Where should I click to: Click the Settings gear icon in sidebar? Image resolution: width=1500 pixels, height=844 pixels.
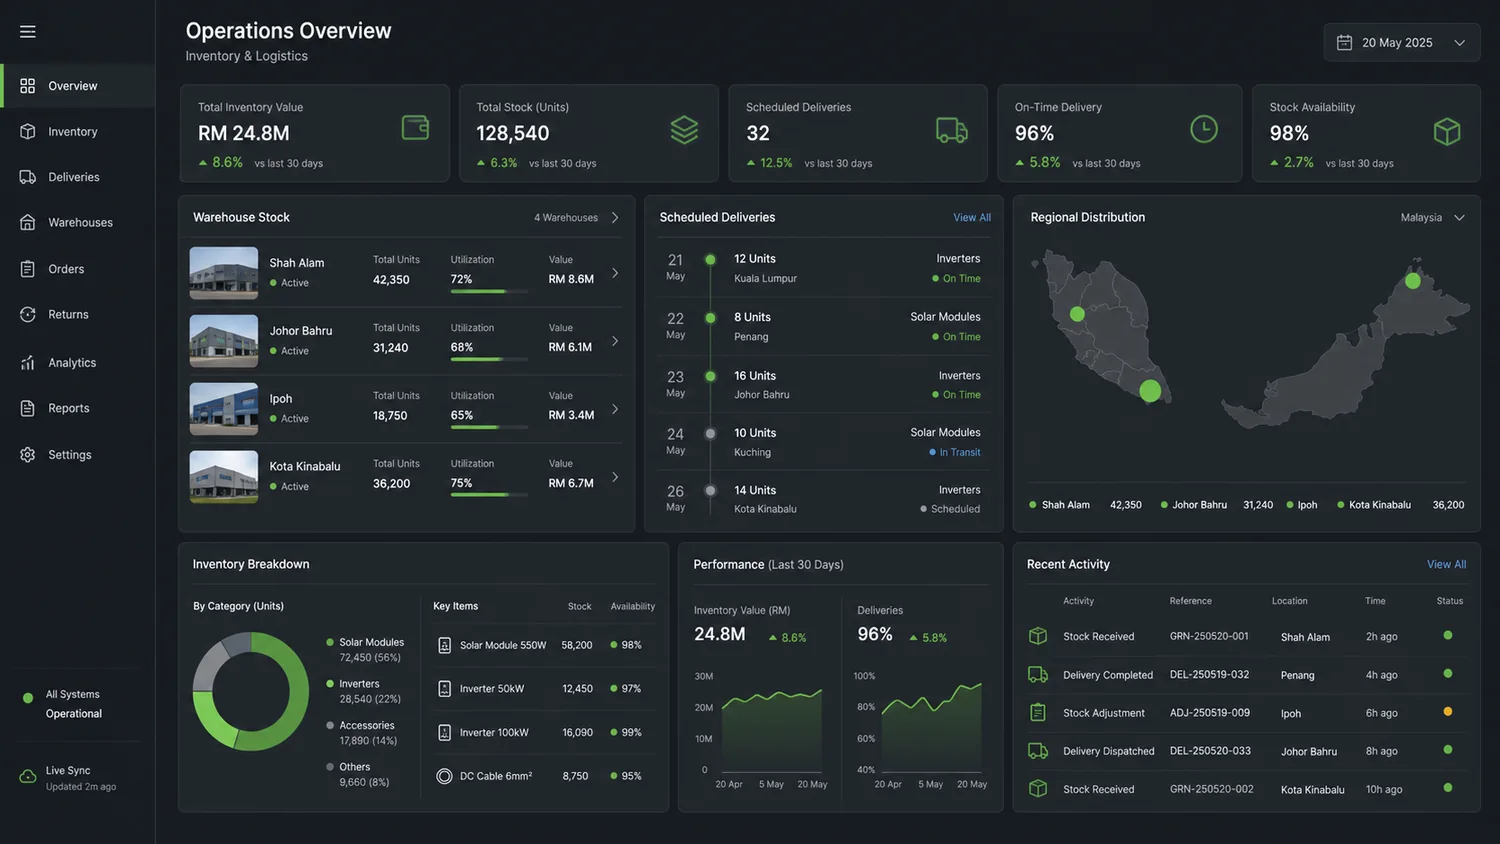coord(28,454)
